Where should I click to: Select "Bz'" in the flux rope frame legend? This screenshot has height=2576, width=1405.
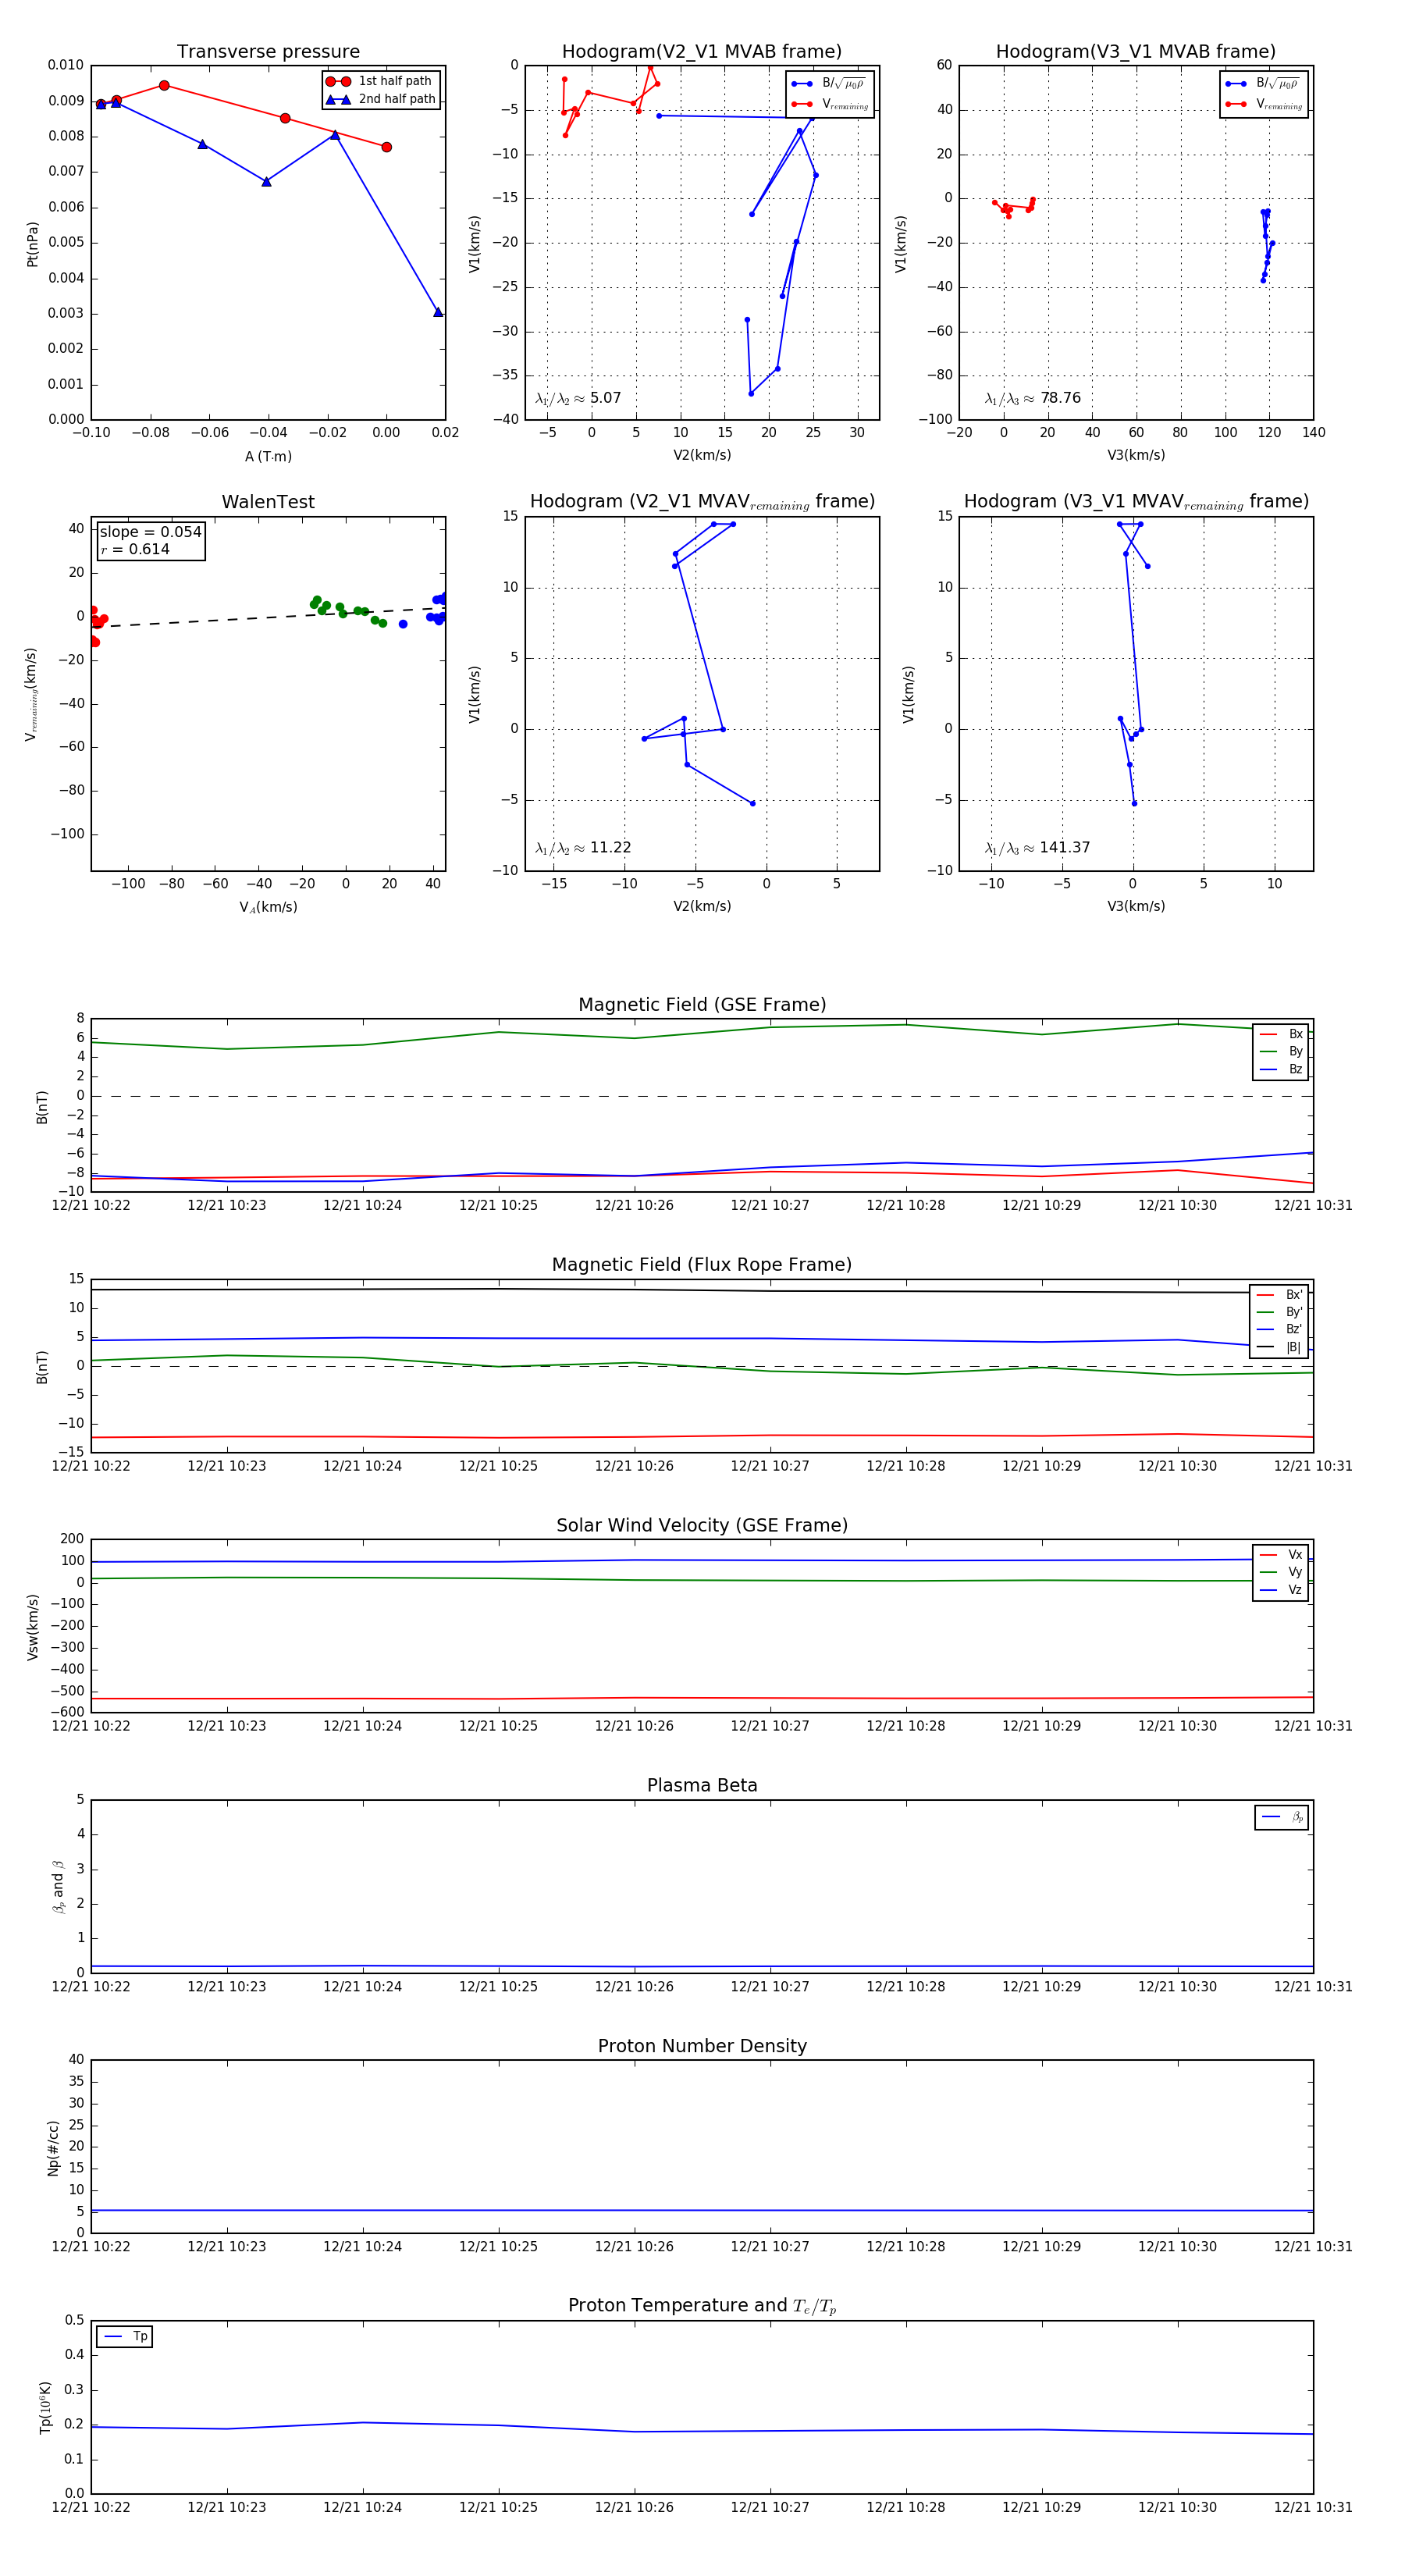[1279, 1329]
